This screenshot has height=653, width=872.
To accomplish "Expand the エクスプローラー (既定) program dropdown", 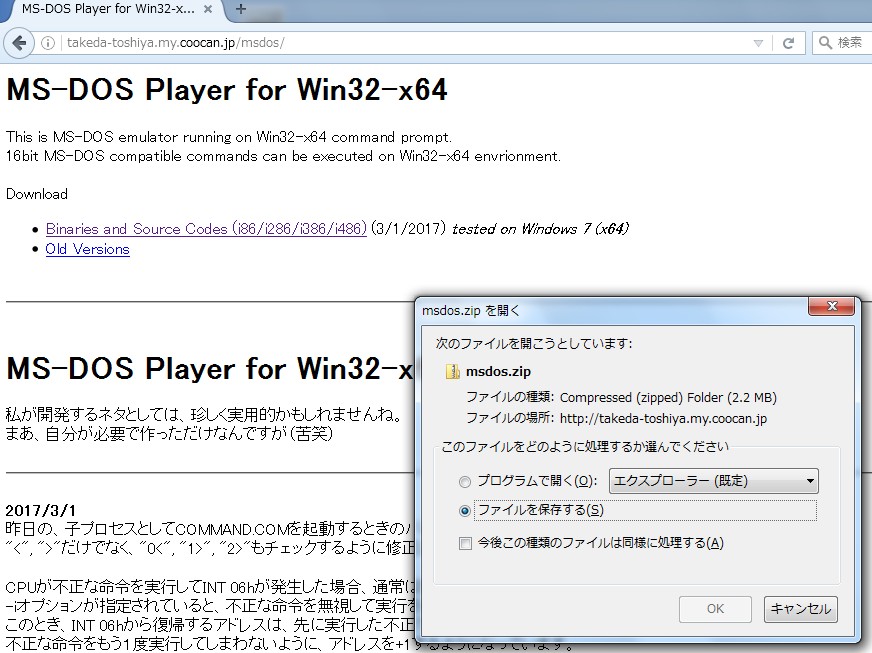I will click(714, 481).
